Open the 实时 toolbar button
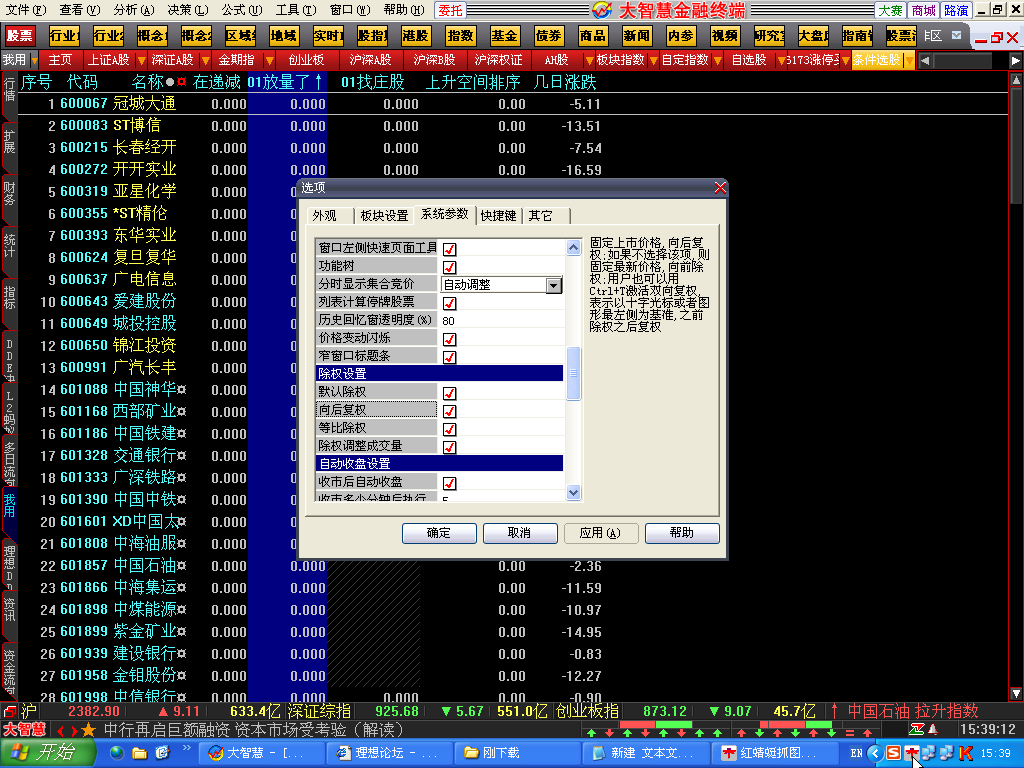 (328, 35)
